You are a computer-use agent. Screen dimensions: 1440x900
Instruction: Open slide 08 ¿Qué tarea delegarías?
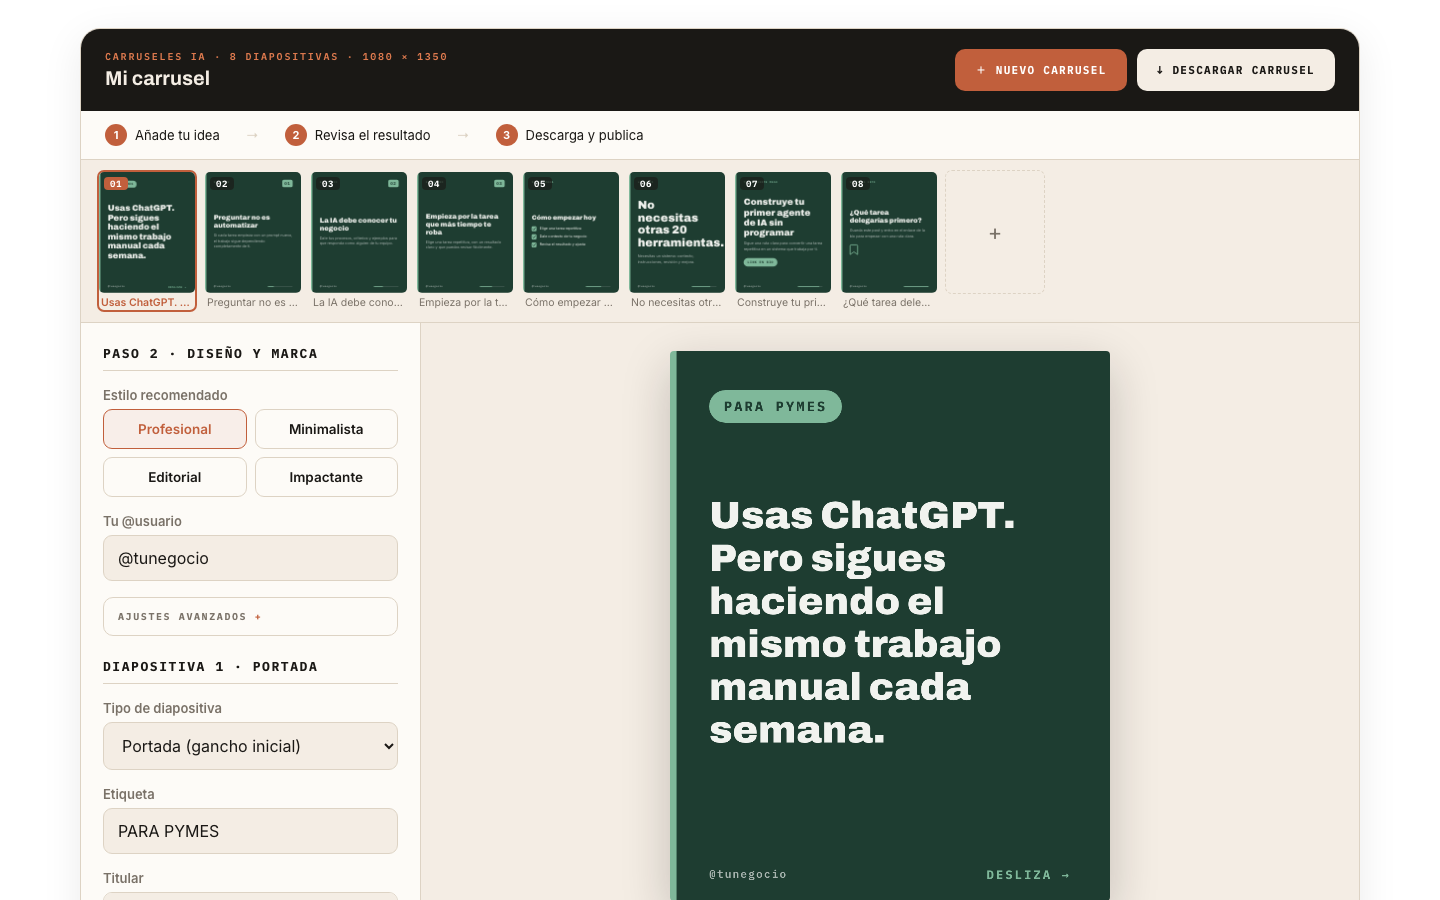pos(889,241)
